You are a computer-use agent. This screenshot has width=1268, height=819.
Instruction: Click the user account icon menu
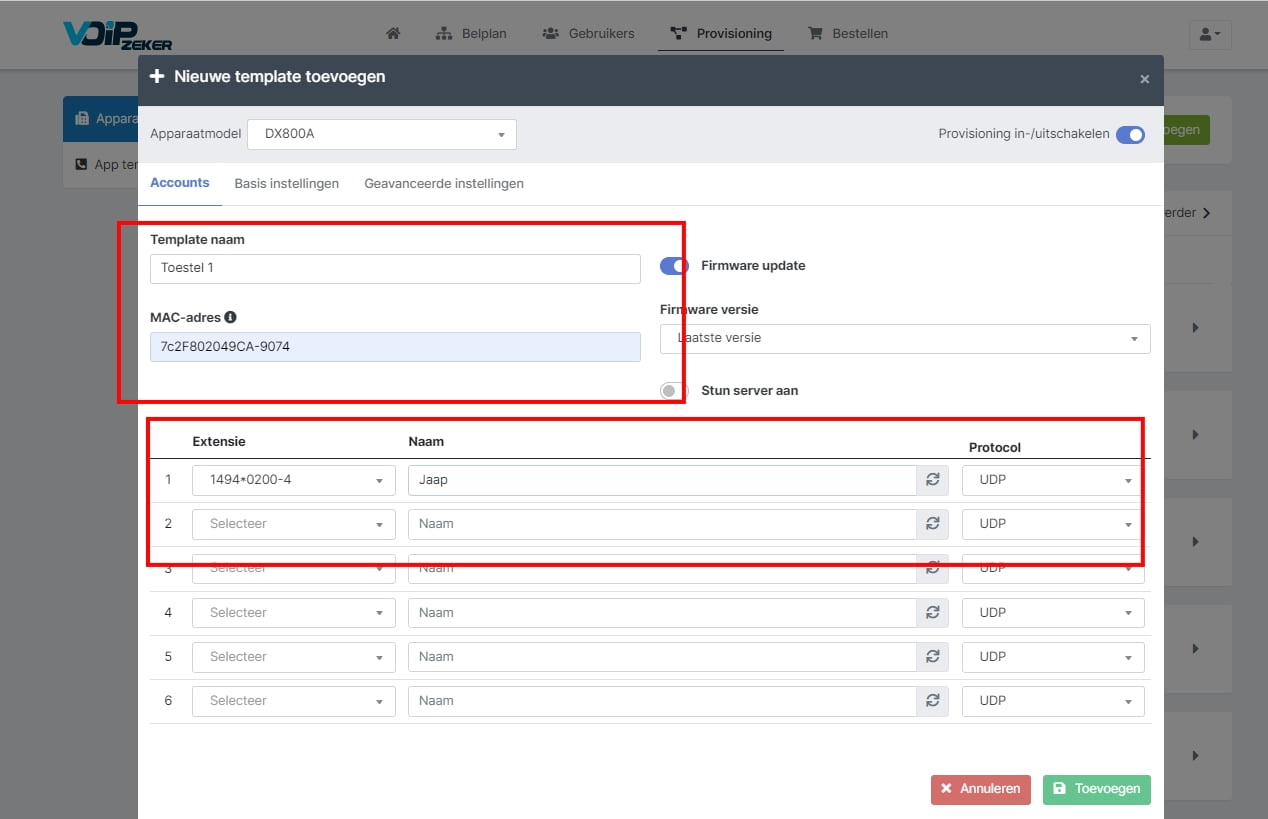[x=1210, y=34]
